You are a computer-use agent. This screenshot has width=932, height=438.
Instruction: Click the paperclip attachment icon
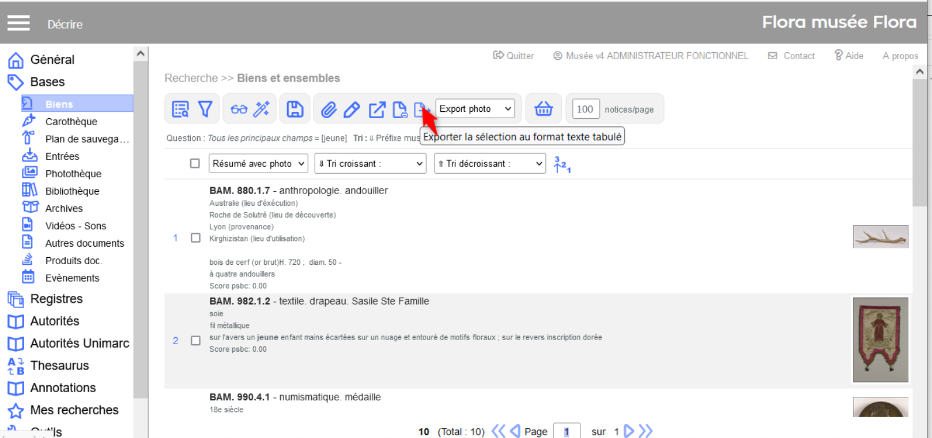pyautogui.click(x=327, y=109)
